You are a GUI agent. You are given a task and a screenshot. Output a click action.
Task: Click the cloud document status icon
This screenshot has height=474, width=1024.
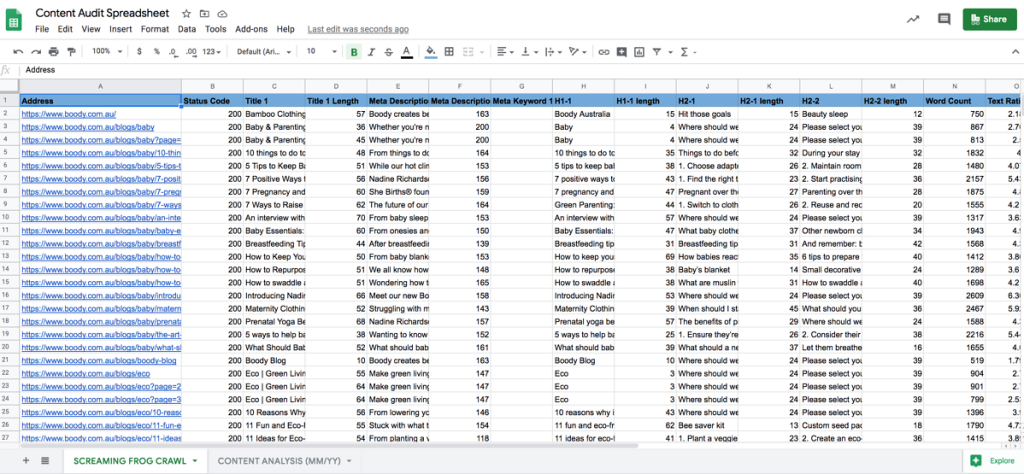pos(222,14)
